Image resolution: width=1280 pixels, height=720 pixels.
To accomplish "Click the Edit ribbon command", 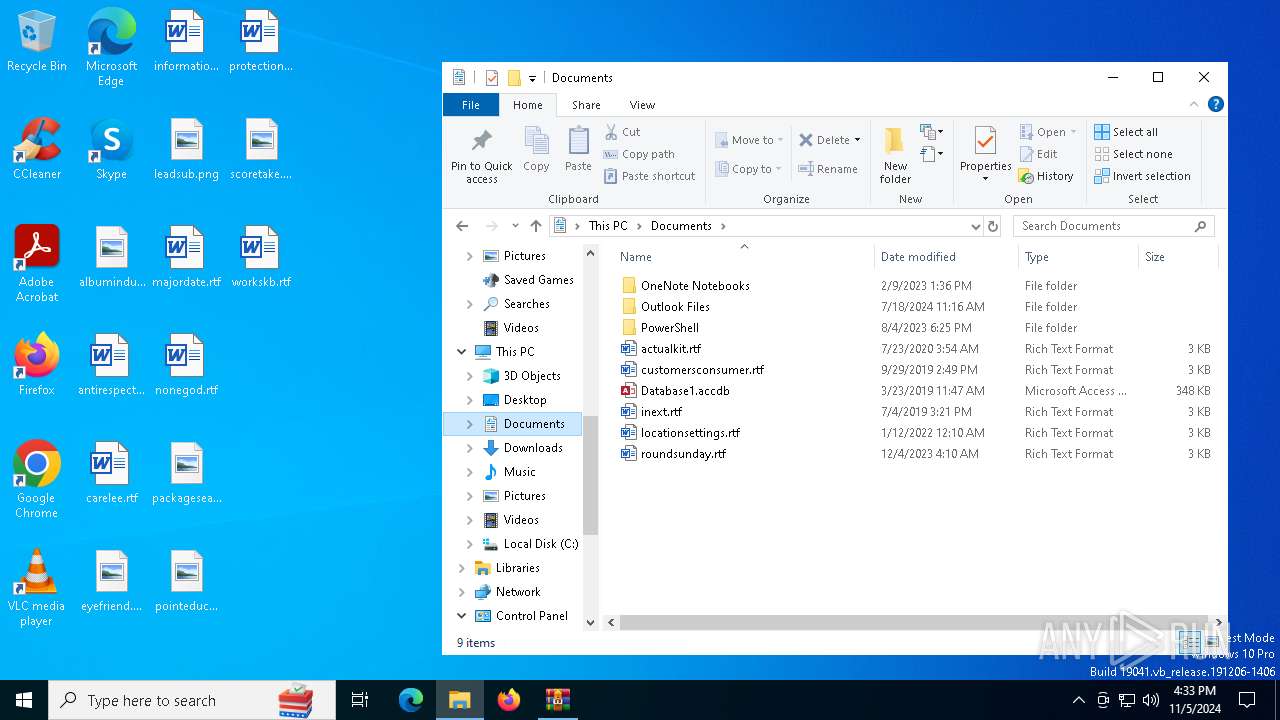I will click(x=1038, y=154).
